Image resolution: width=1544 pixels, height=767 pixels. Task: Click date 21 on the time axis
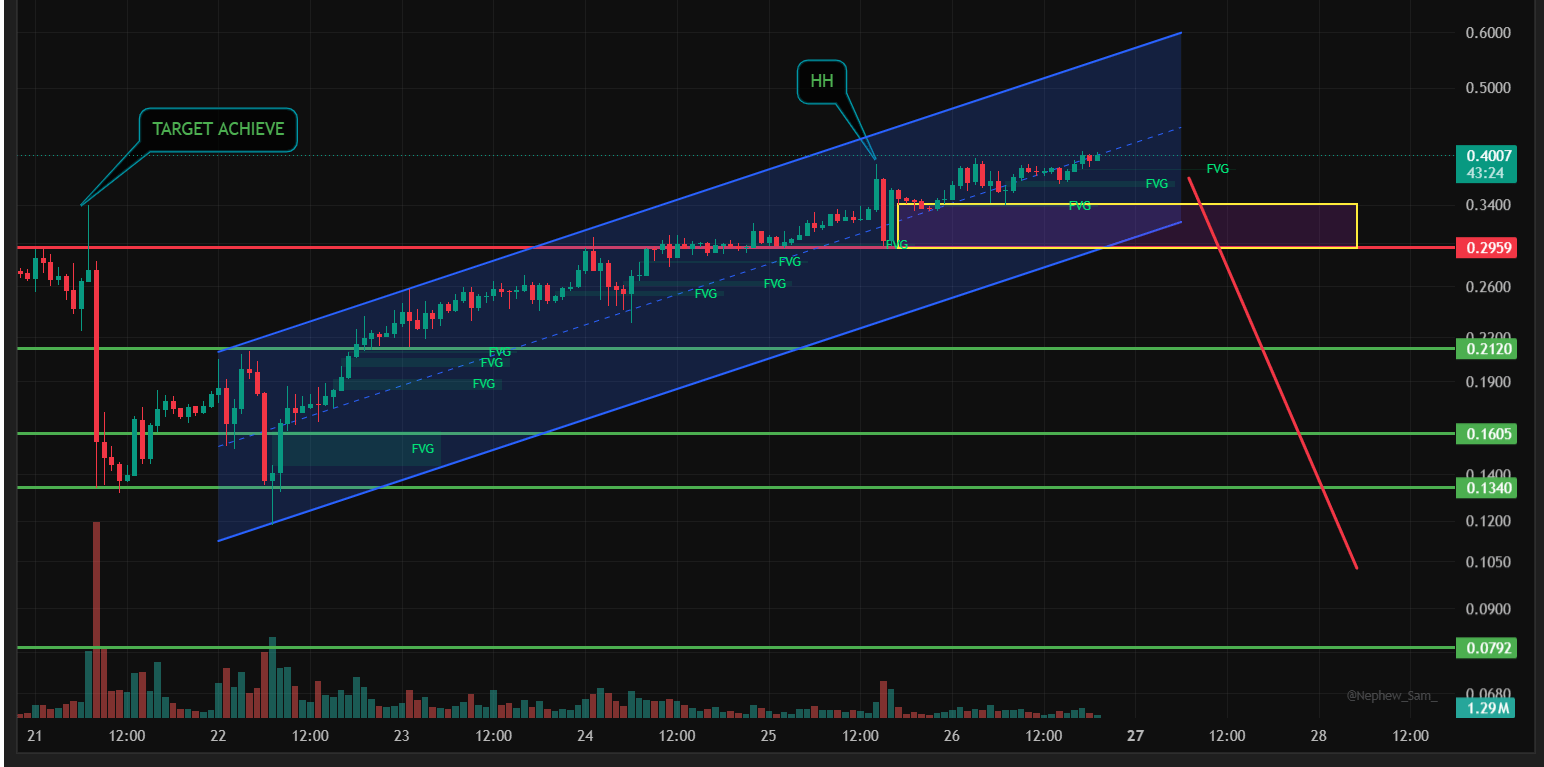[35, 737]
